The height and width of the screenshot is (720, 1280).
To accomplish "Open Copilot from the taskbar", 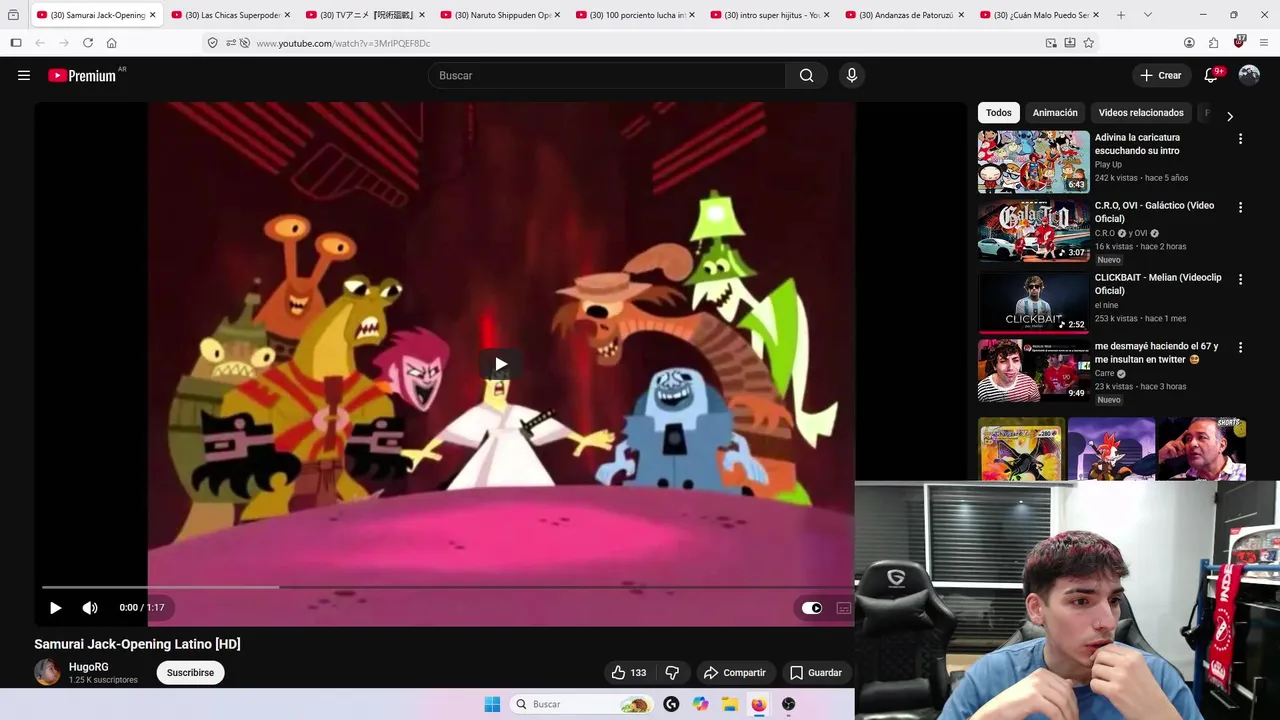I will coord(701,704).
